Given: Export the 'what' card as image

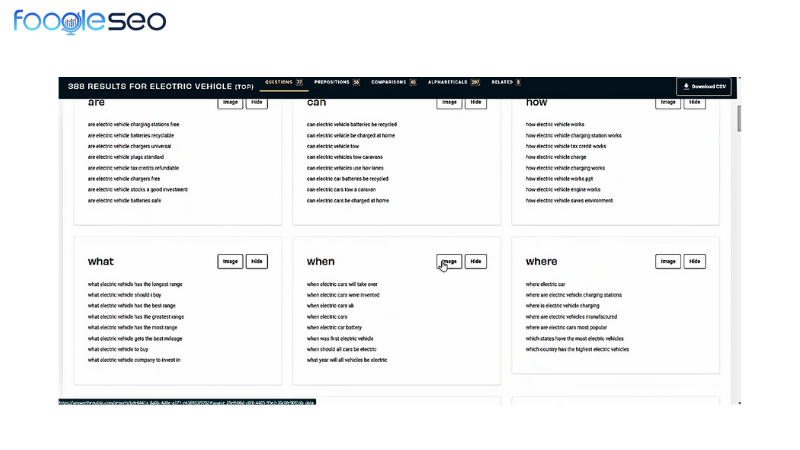Looking at the screenshot, I should pyautogui.click(x=230, y=261).
